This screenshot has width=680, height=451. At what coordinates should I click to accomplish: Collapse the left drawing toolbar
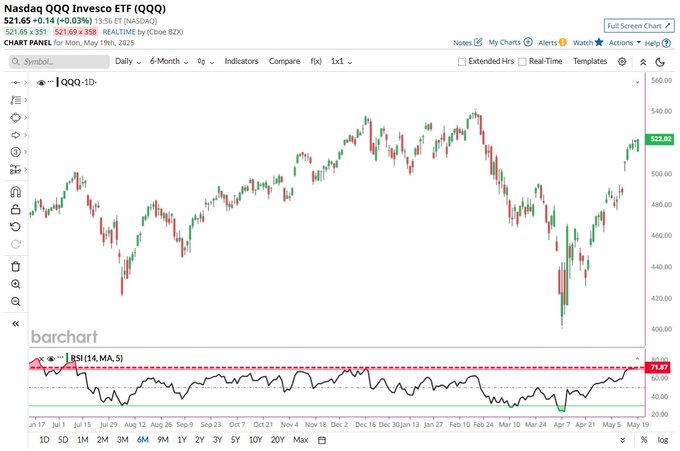pos(16,324)
